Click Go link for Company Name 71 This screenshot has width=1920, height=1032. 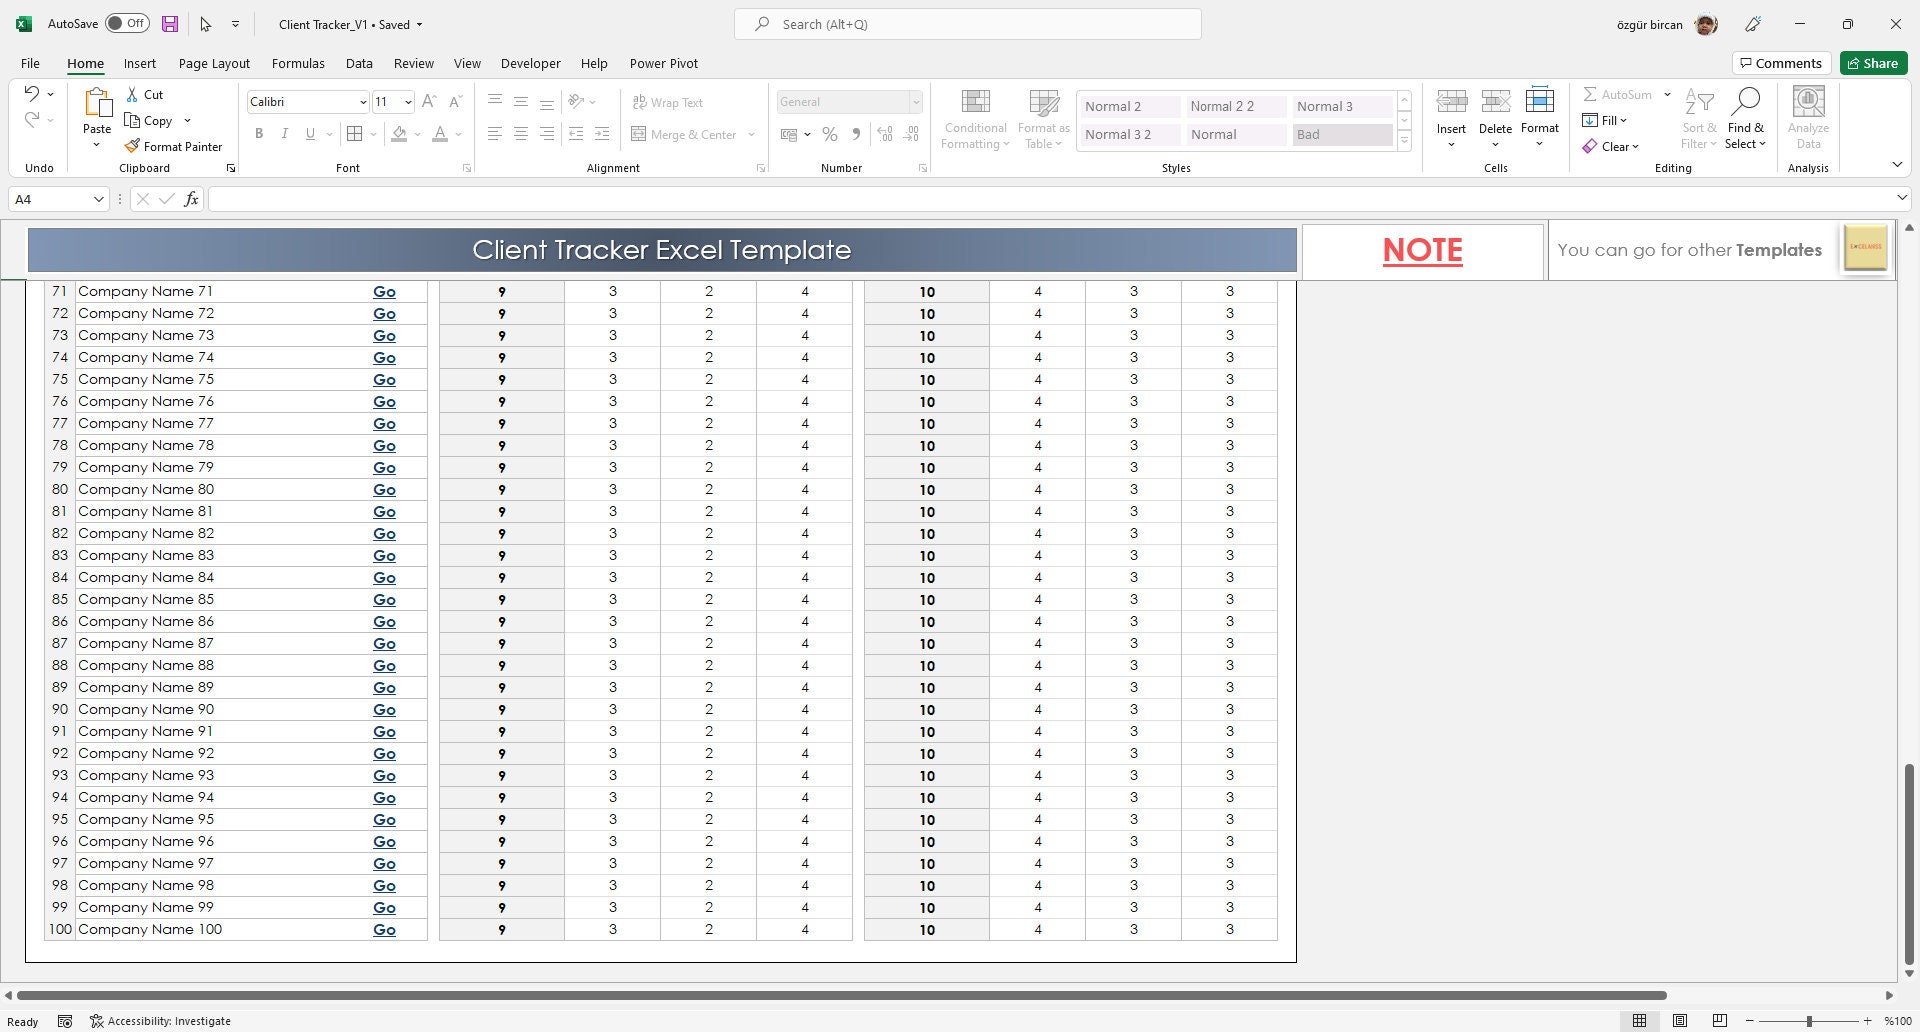[384, 292]
